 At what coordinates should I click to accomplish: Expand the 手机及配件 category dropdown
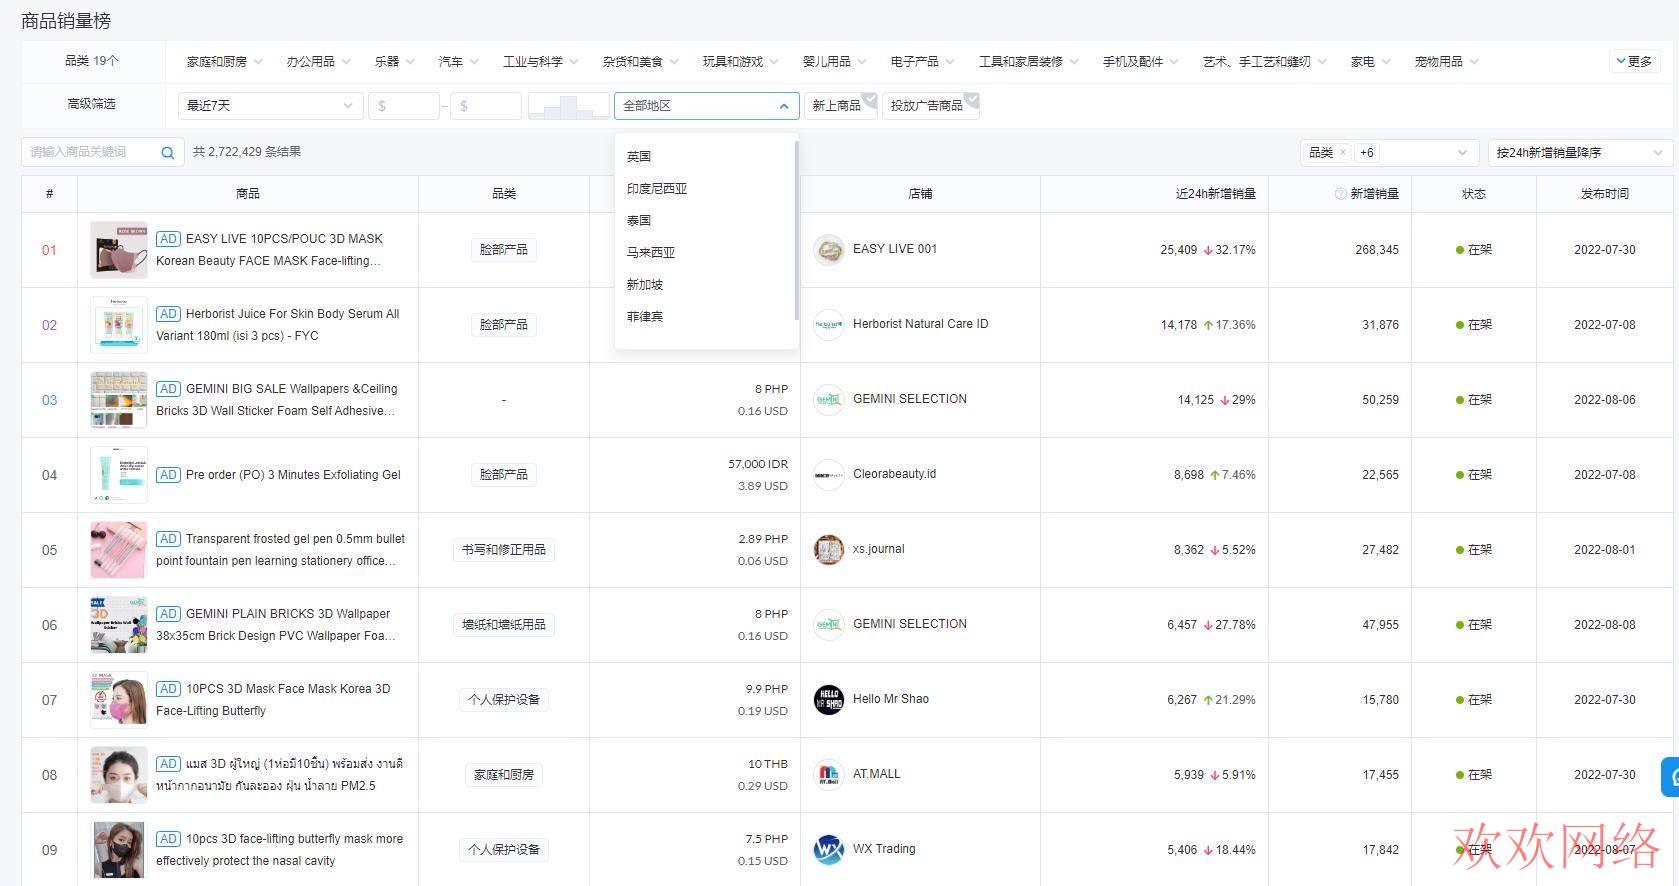[1140, 62]
